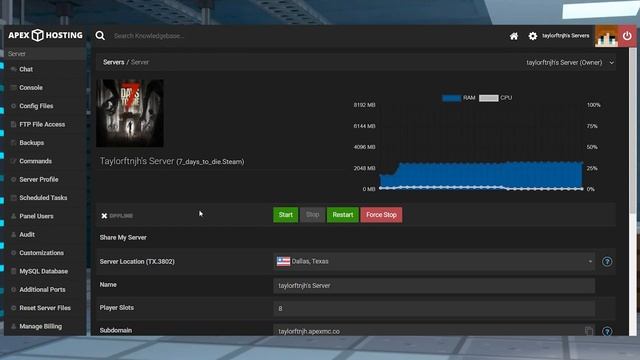Click the Chat sidebar icon
The height and width of the screenshot is (360, 640).
(x=13, y=69)
